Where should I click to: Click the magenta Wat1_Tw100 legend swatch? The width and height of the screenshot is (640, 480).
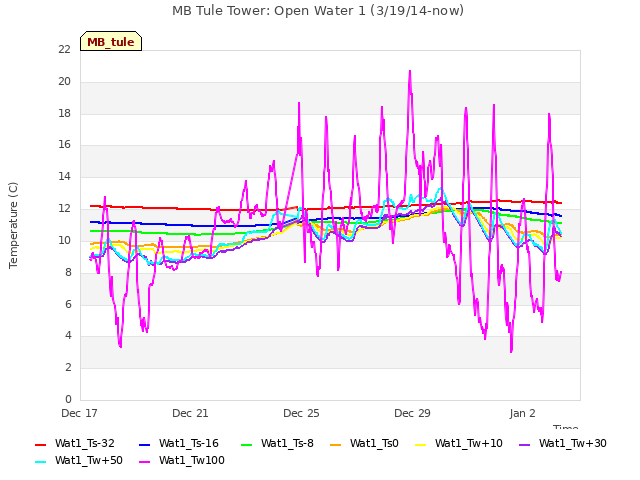(144, 462)
